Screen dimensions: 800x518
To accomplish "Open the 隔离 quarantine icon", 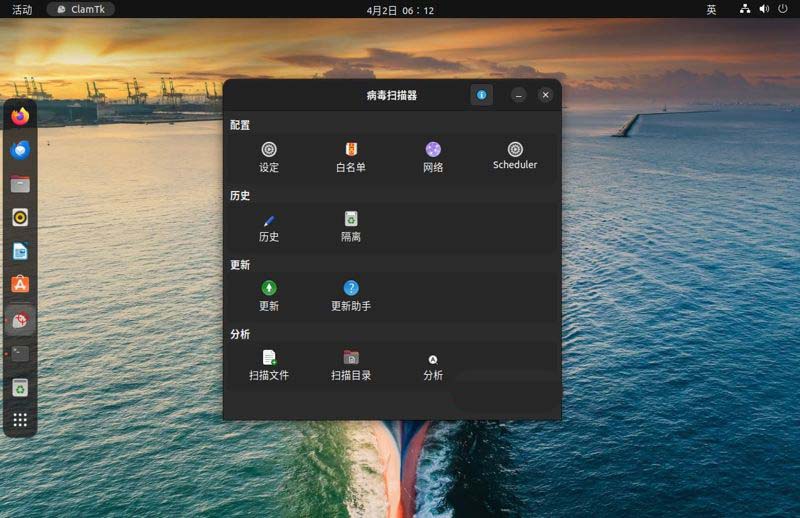I will 351,219.
